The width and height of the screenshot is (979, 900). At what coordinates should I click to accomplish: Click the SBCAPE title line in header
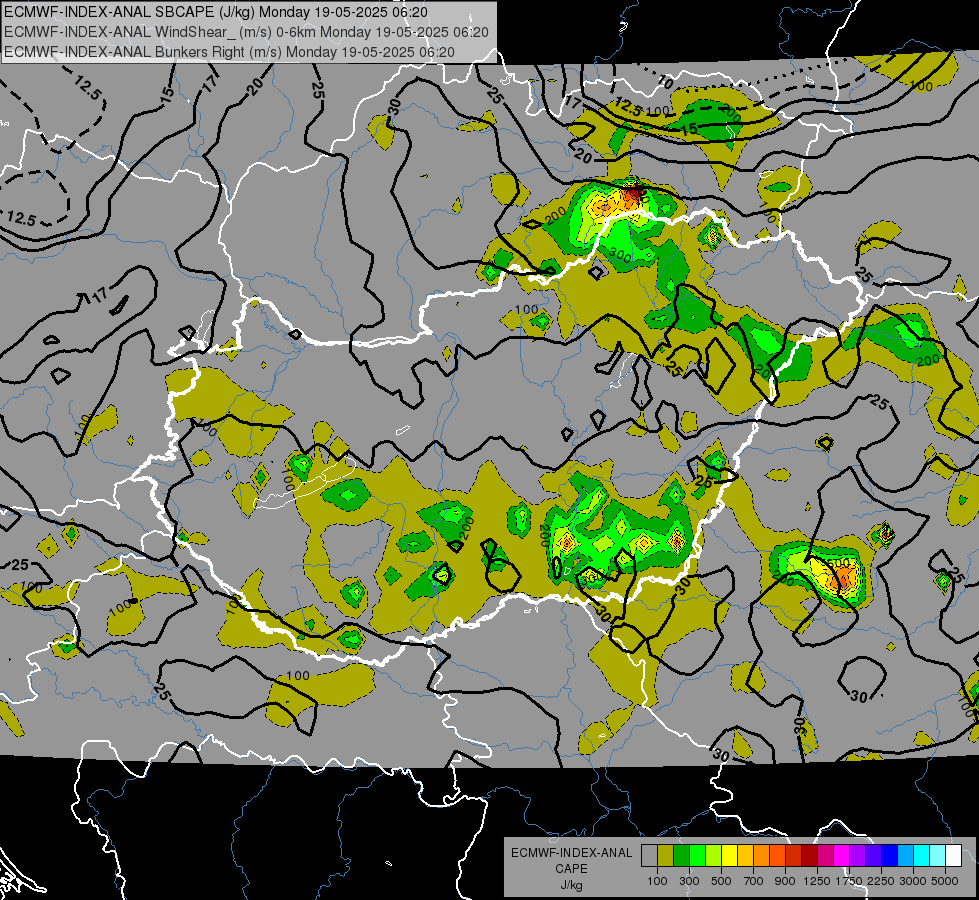[216, 12]
